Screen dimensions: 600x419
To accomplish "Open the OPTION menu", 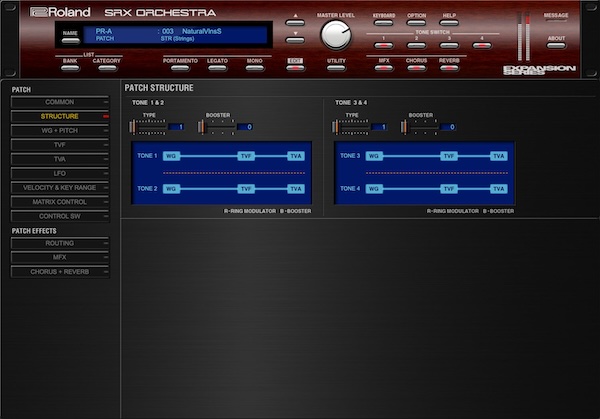I will pos(416,23).
